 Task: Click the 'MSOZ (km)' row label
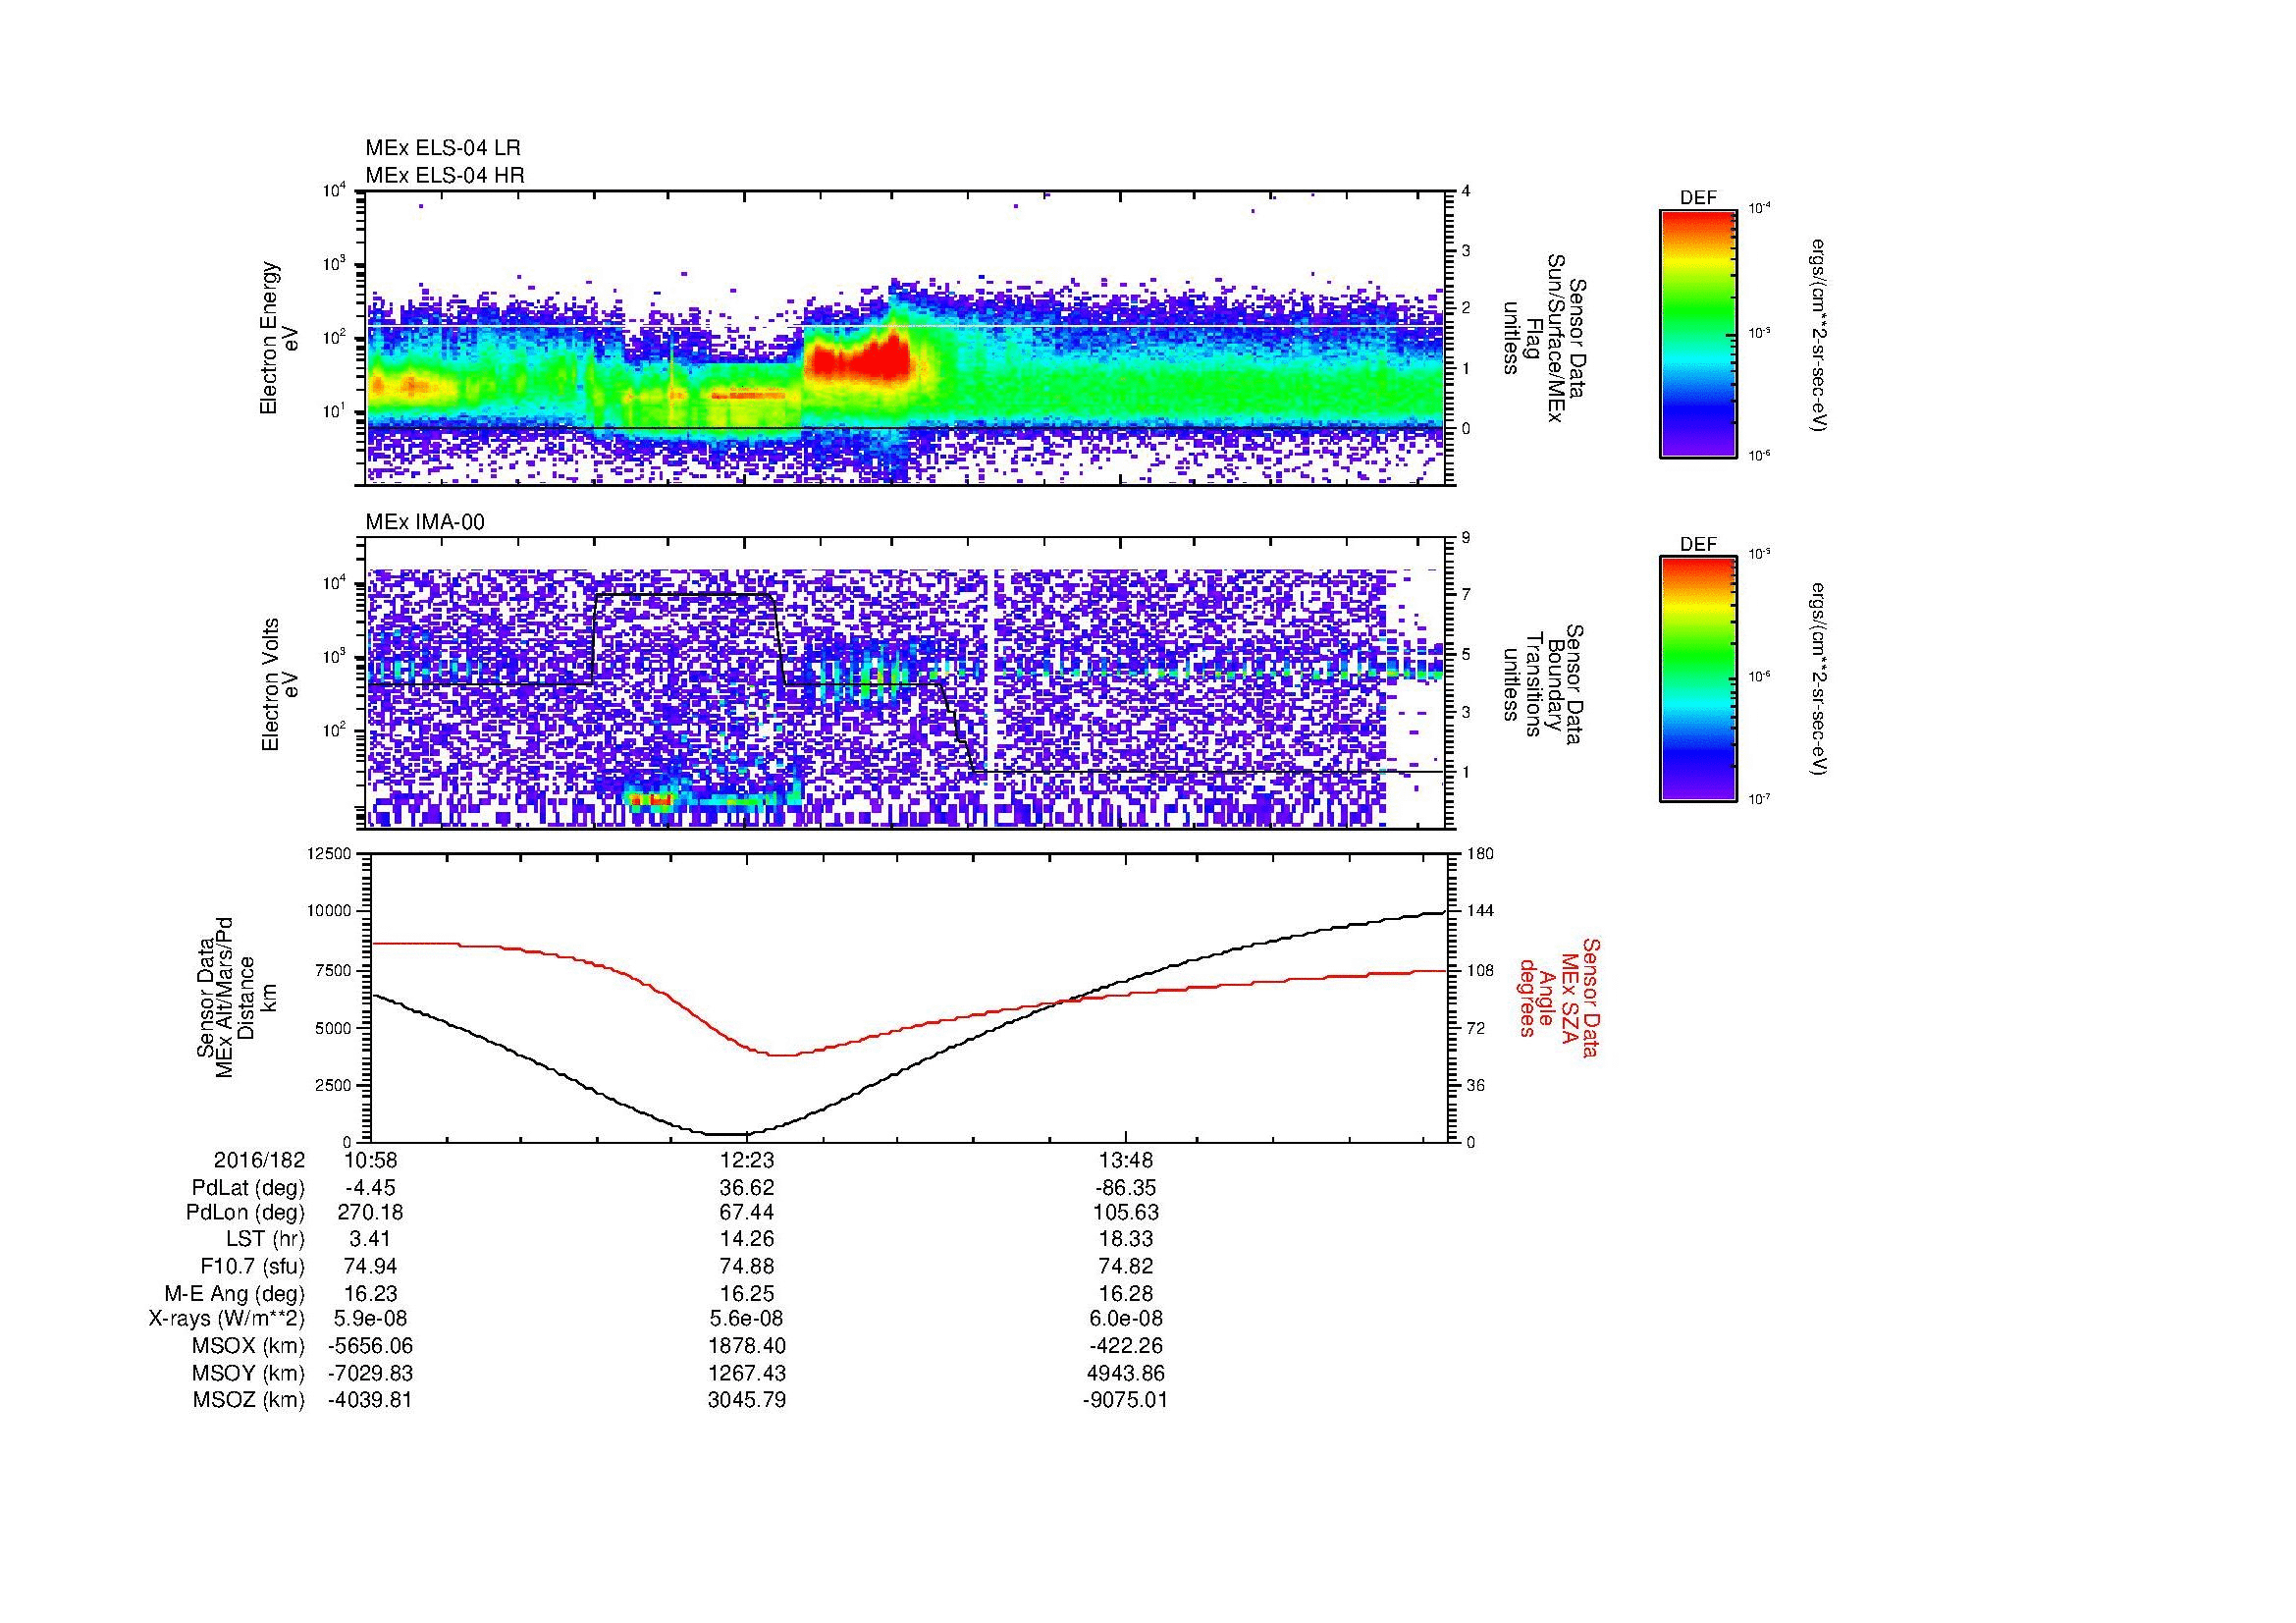(x=250, y=1400)
